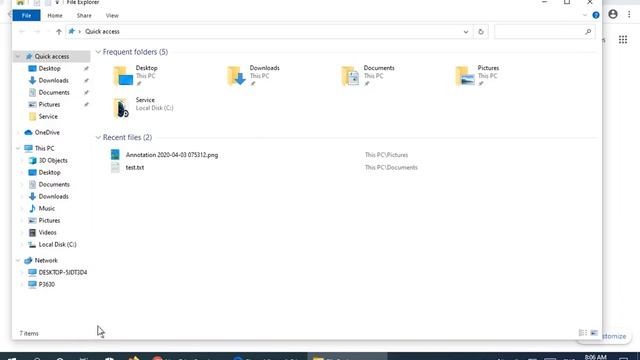
Task: Open the View ribbon tab
Action: click(112, 16)
